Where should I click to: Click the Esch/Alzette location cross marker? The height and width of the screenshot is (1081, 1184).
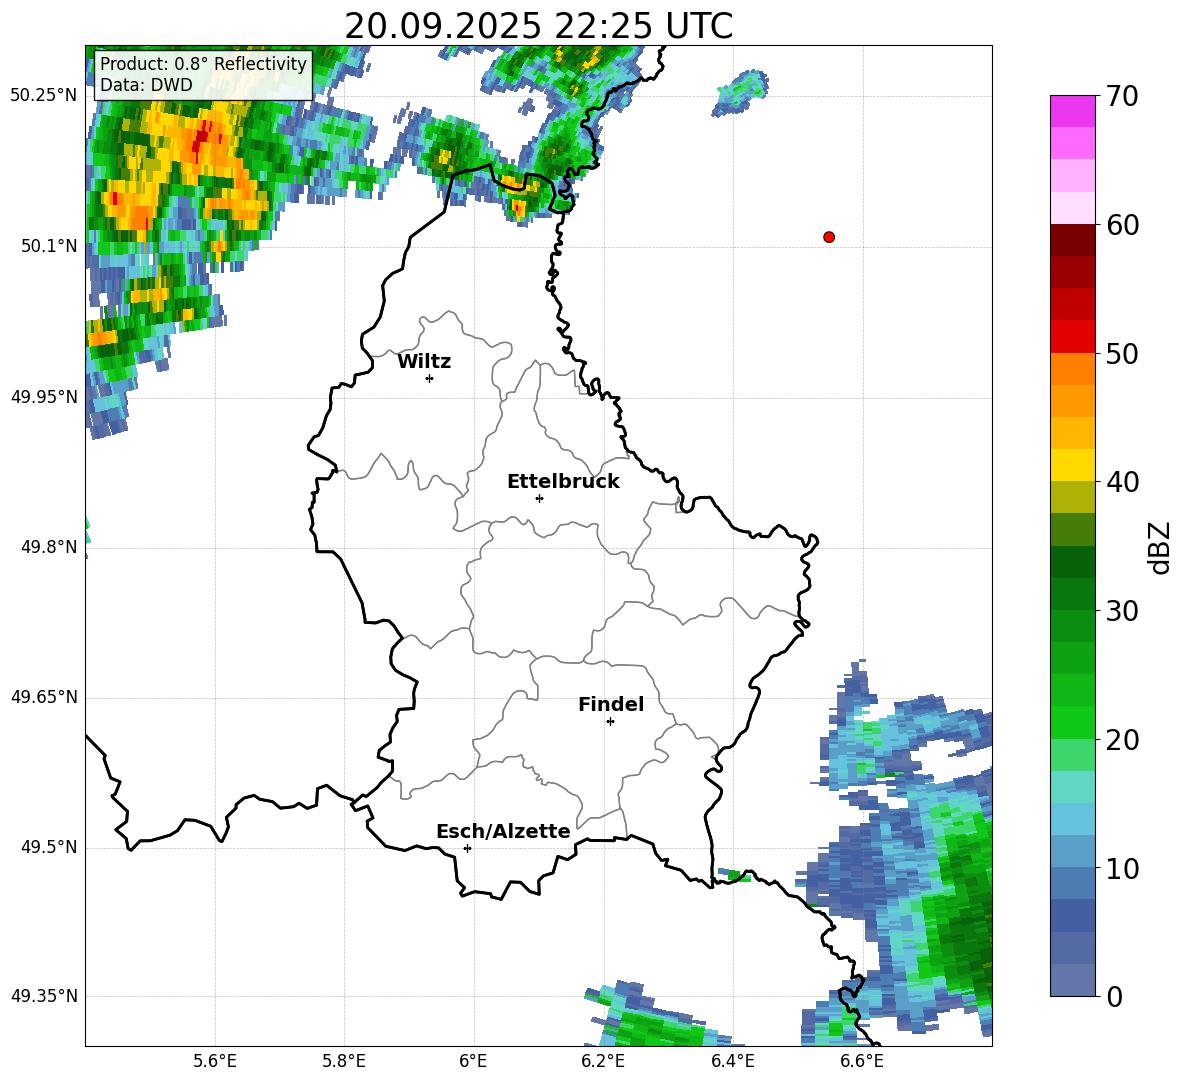coord(467,848)
